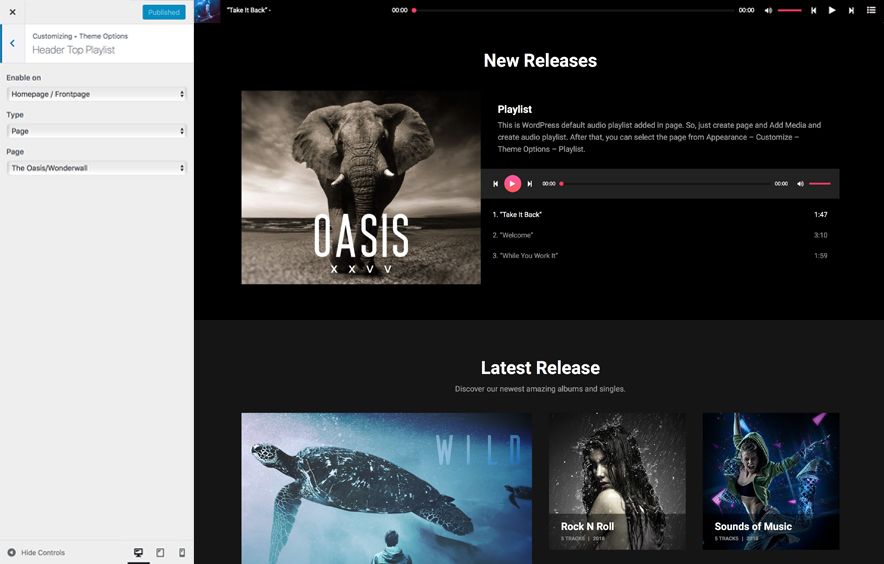Open the Enable on dropdown
This screenshot has height=564, width=884.
tap(97, 94)
